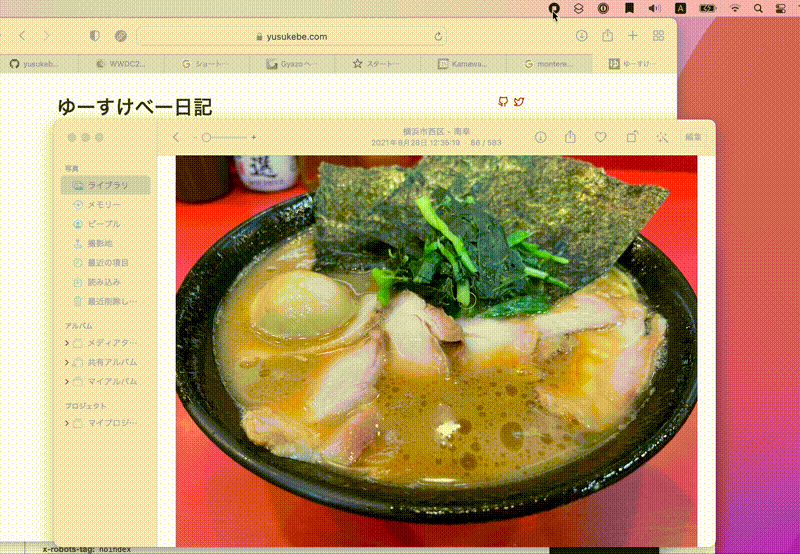Open the recently deleted trash item in sidebar

point(106,301)
